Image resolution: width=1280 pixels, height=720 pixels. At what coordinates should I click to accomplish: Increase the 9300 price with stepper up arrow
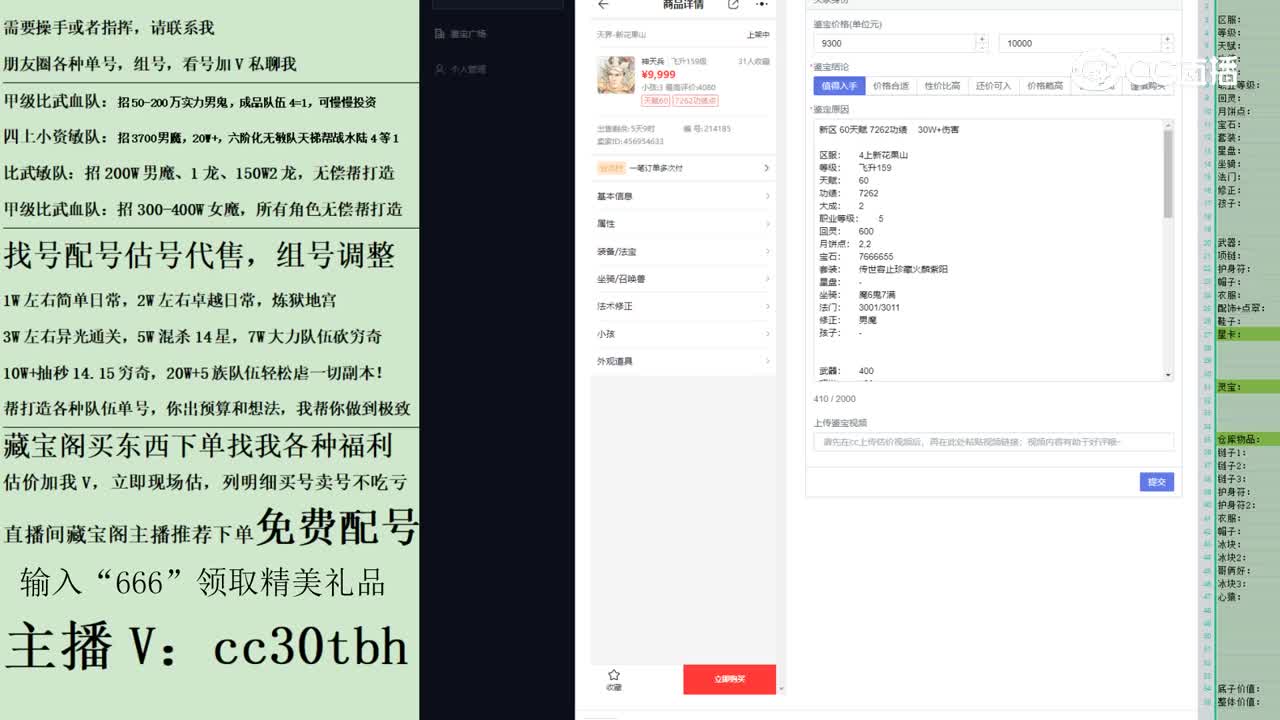pos(982,39)
